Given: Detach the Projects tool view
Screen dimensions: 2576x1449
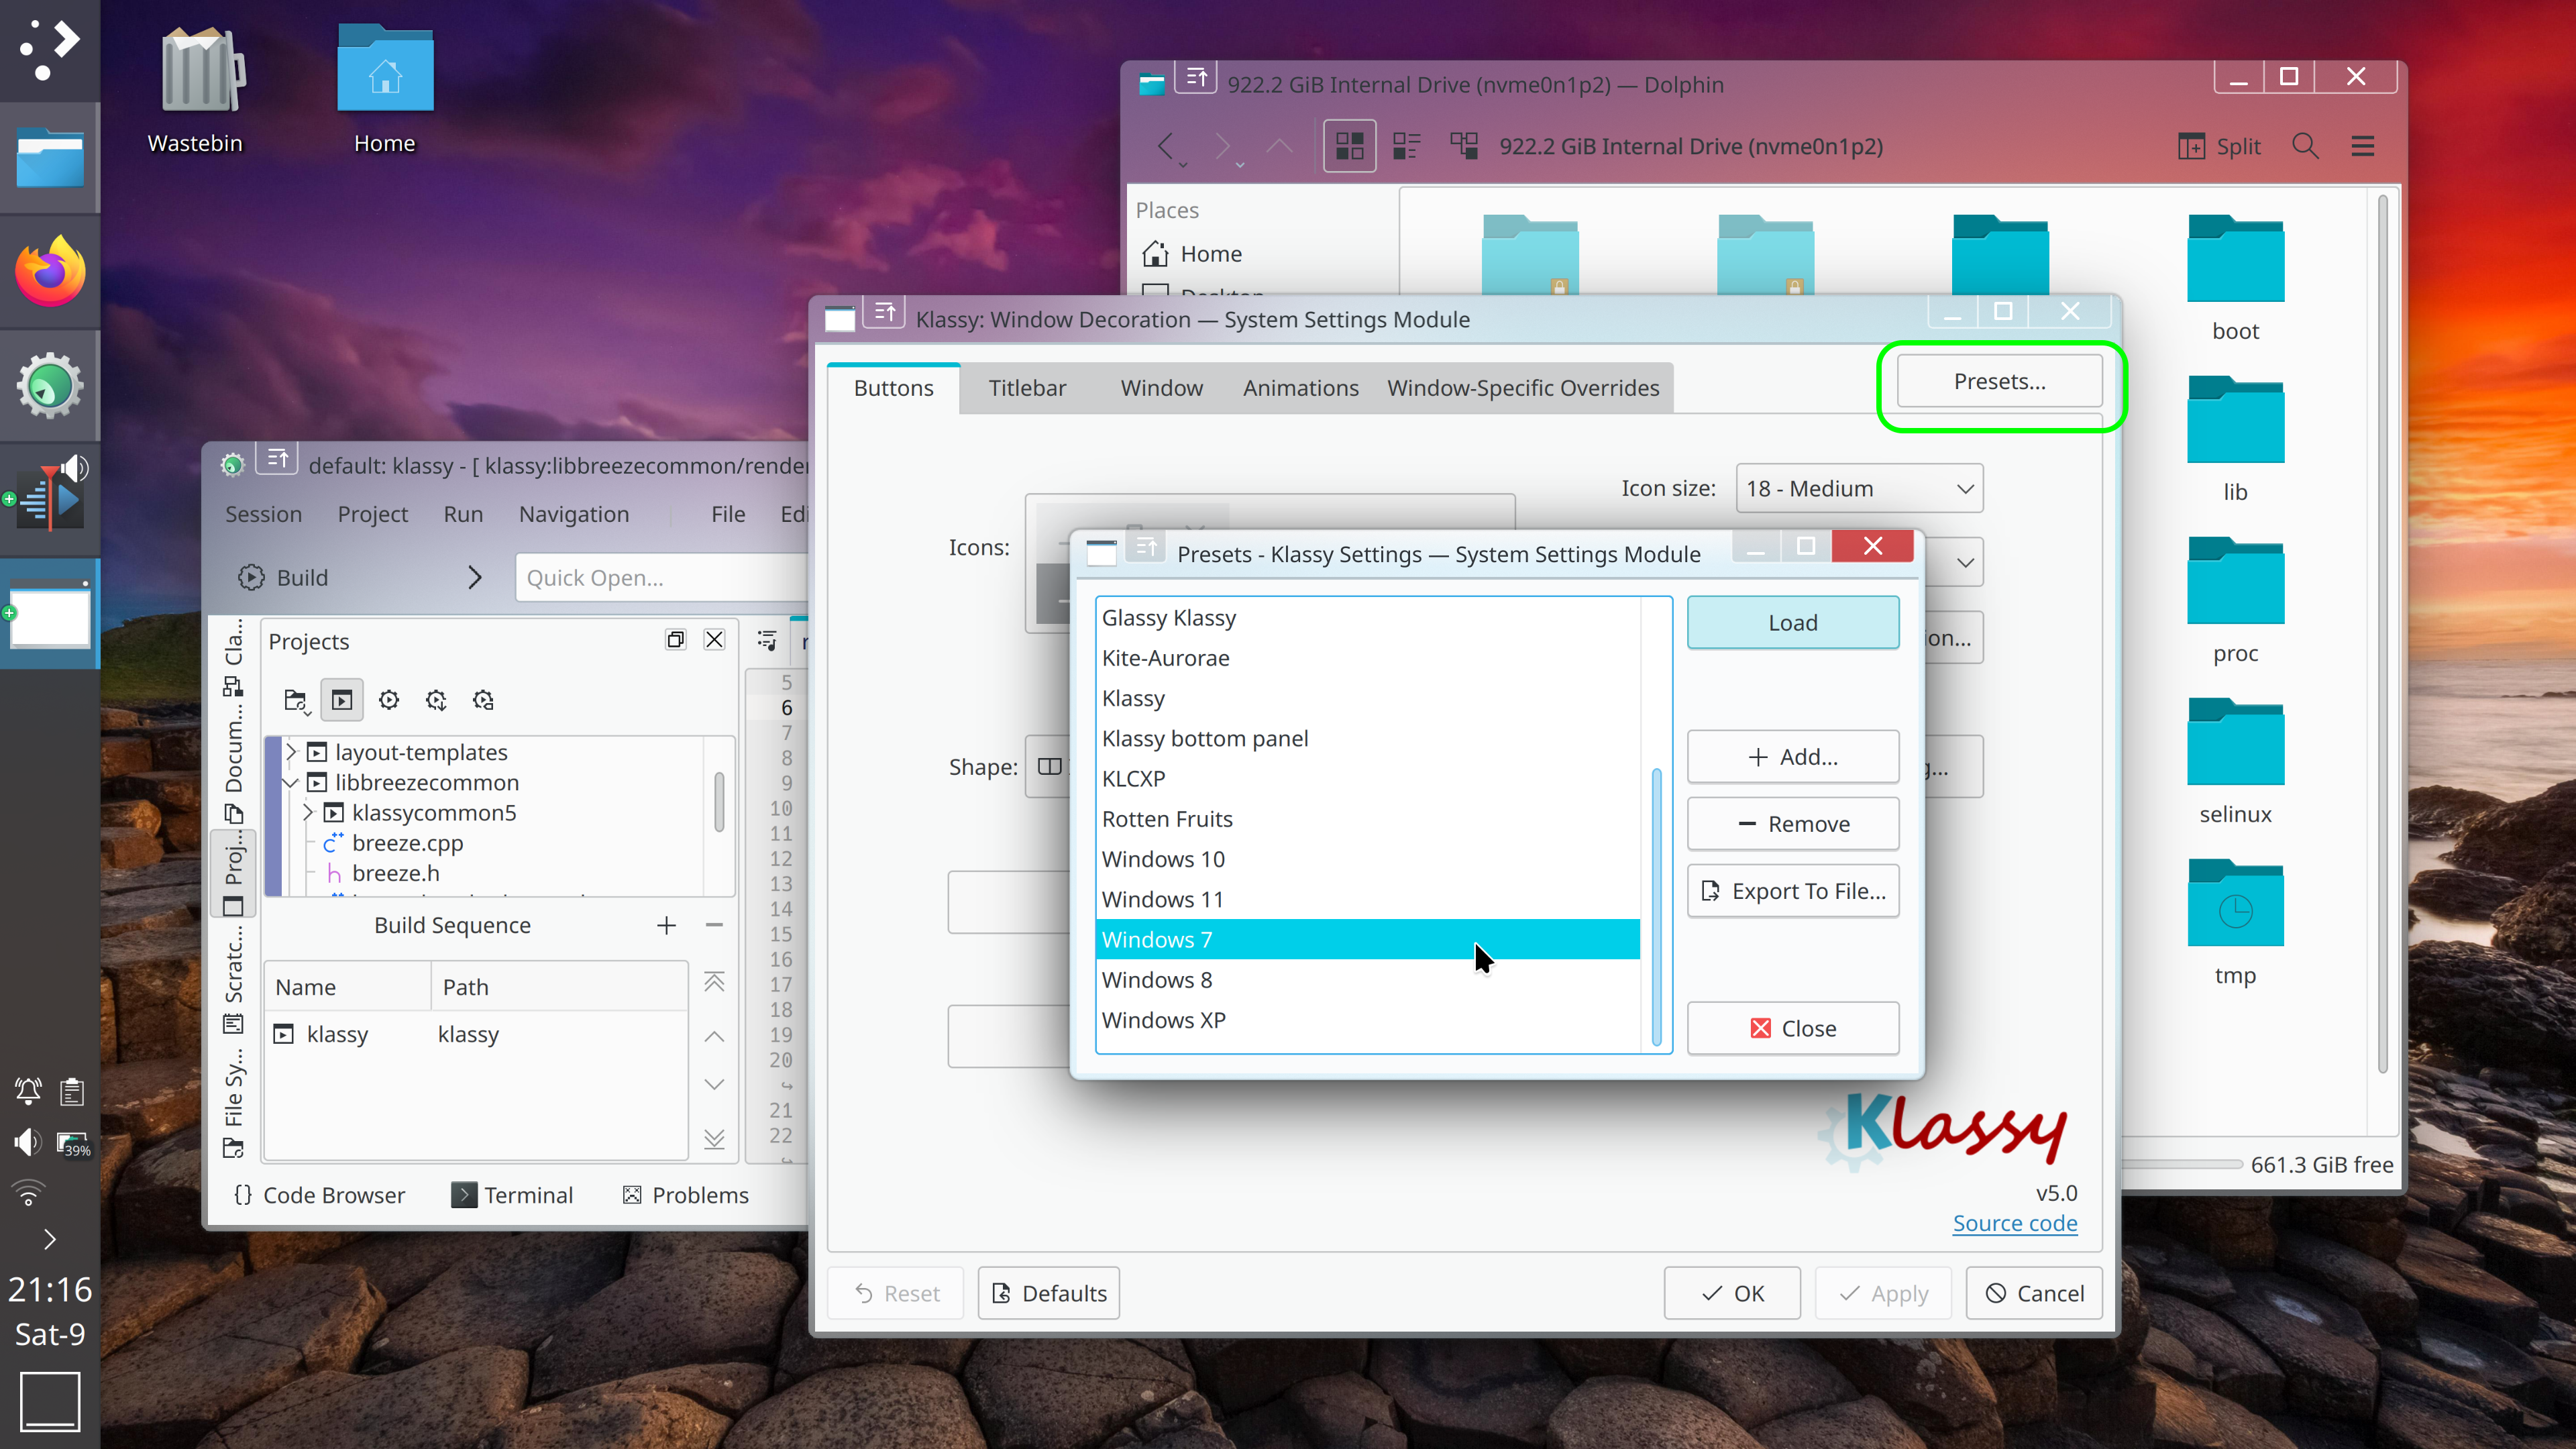Looking at the screenshot, I should click(x=676, y=639).
